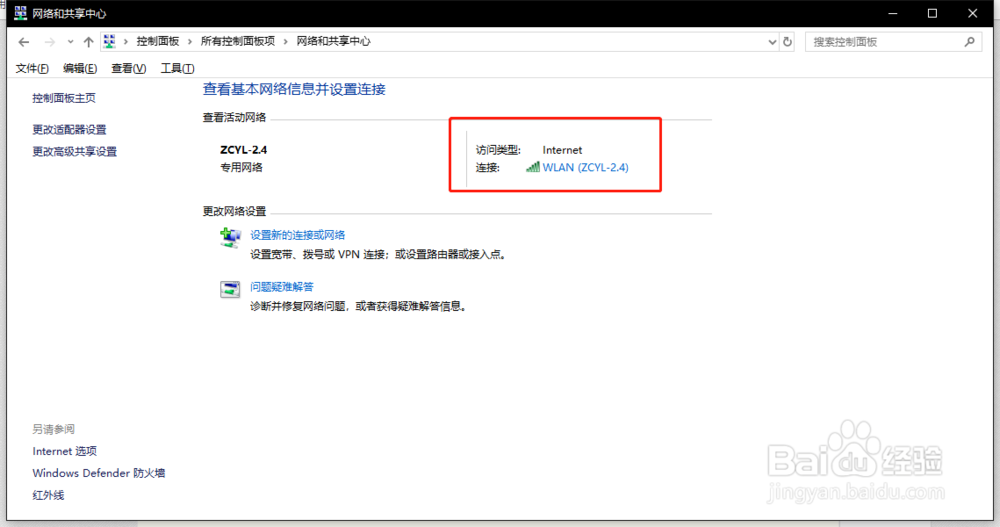Go back using the back arrow
Screen dimensions: 1000x527
pos(24,42)
